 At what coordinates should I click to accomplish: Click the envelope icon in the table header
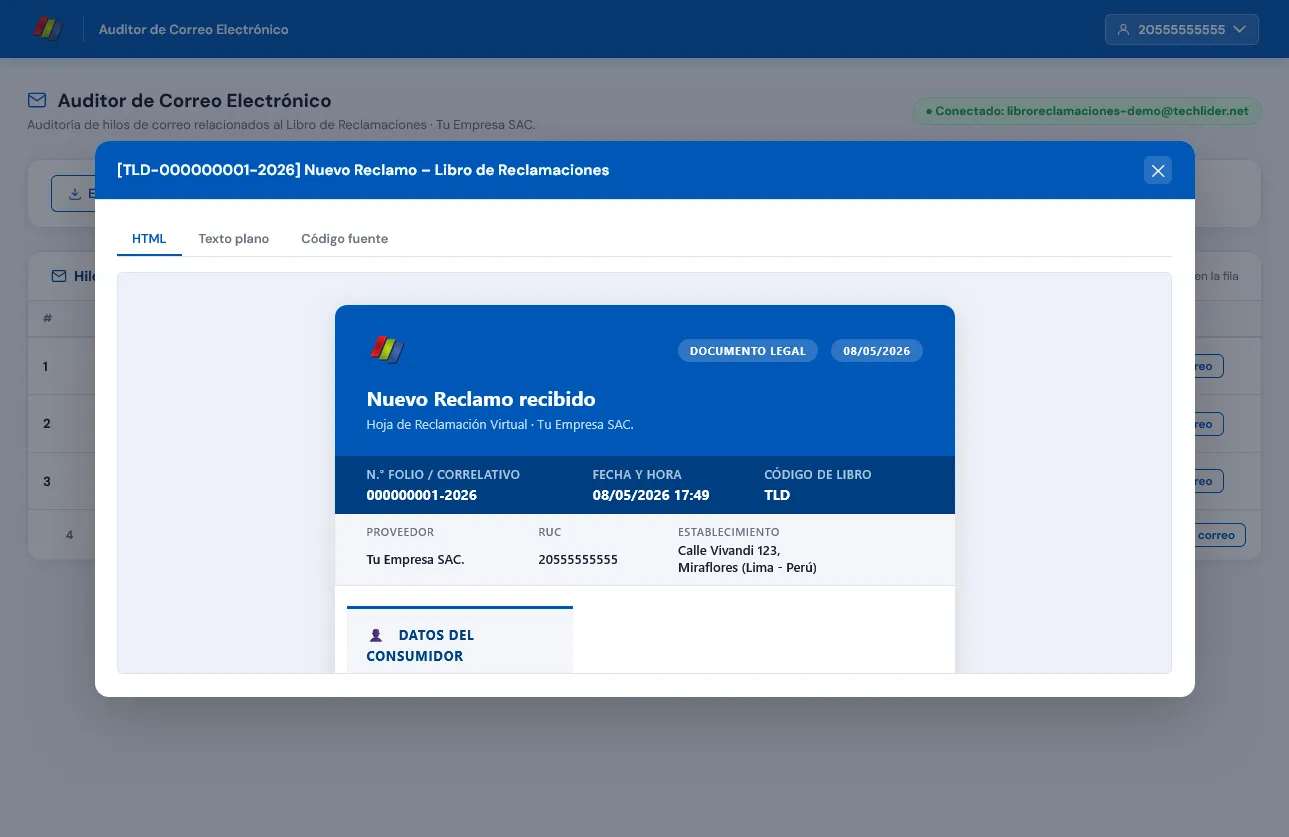click(x=59, y=276)
